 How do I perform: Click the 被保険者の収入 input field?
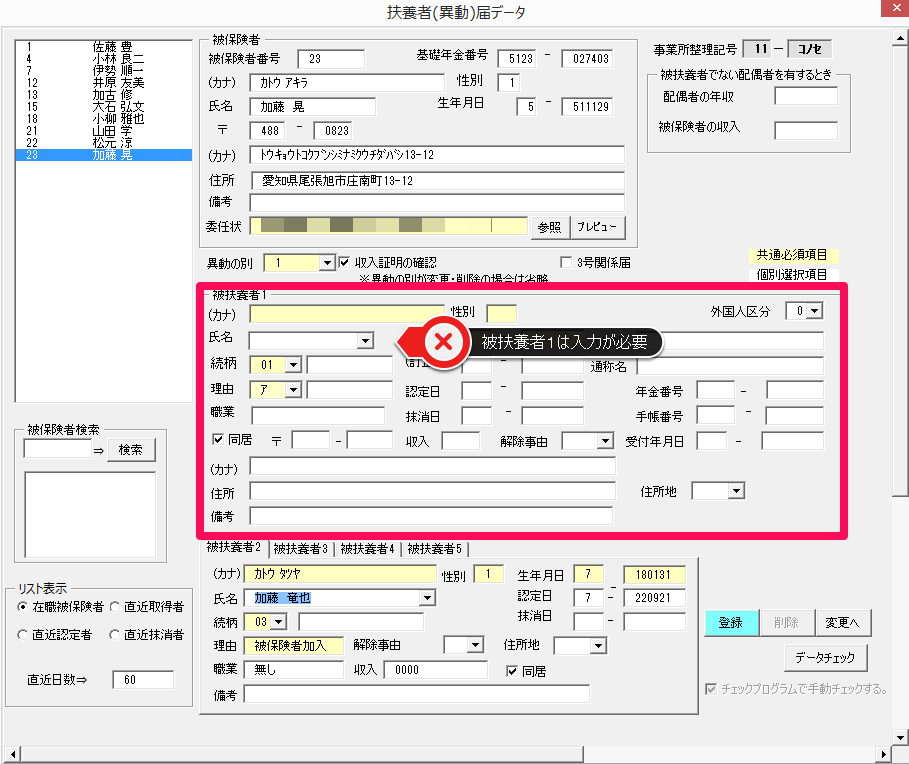(806, 130)
